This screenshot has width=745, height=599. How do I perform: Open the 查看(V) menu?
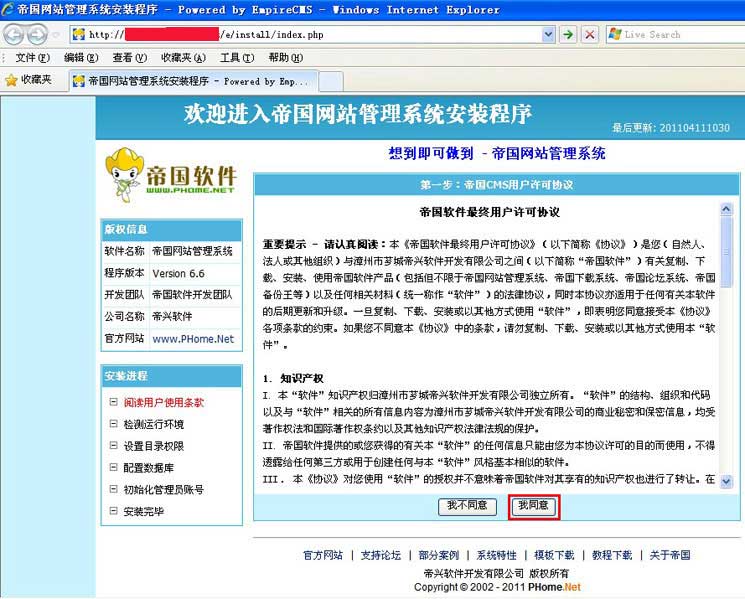click(x=131, y=58)
